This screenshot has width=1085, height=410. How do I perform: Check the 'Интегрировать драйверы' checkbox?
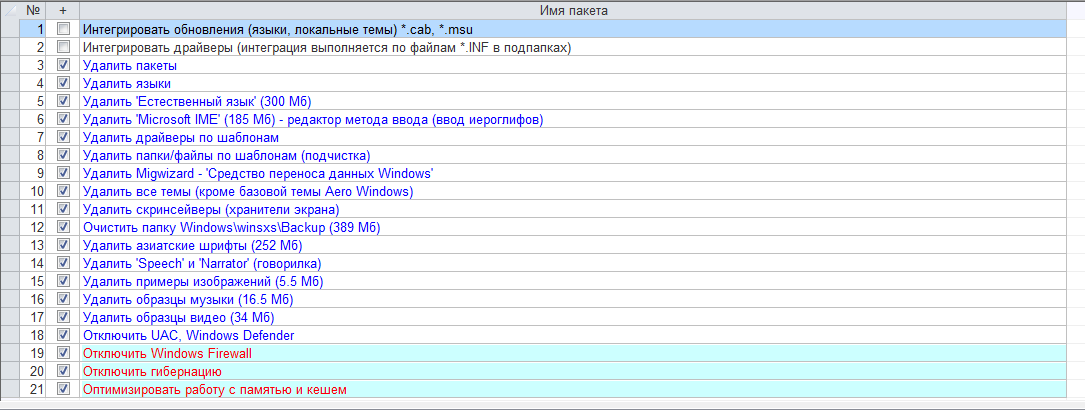tap(64, 47)
